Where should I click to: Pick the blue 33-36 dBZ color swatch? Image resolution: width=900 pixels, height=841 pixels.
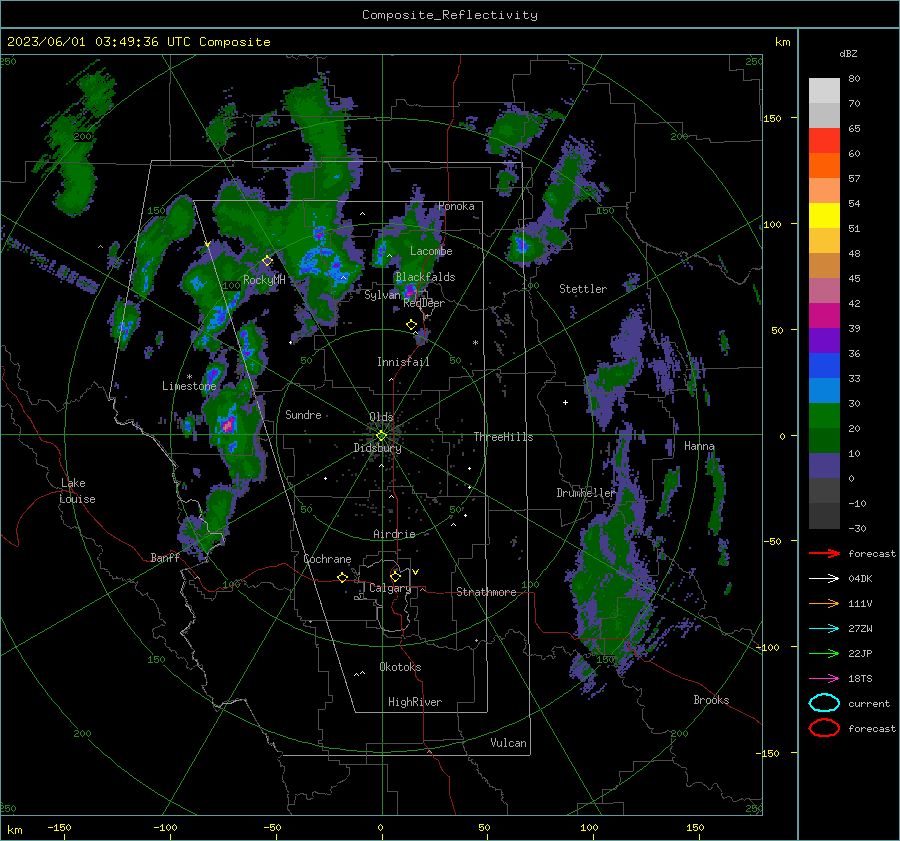(824, 366)
